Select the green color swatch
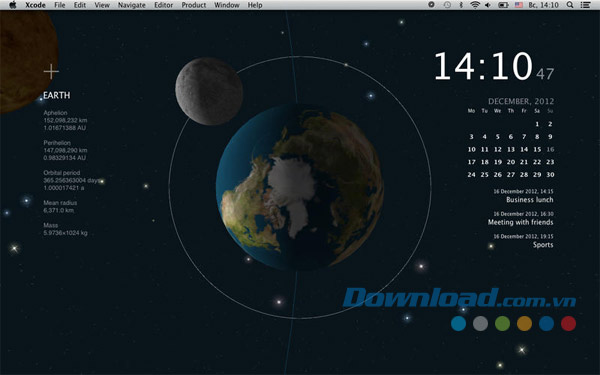This screenshot has height=375, width=600. (x=502, y=323)
